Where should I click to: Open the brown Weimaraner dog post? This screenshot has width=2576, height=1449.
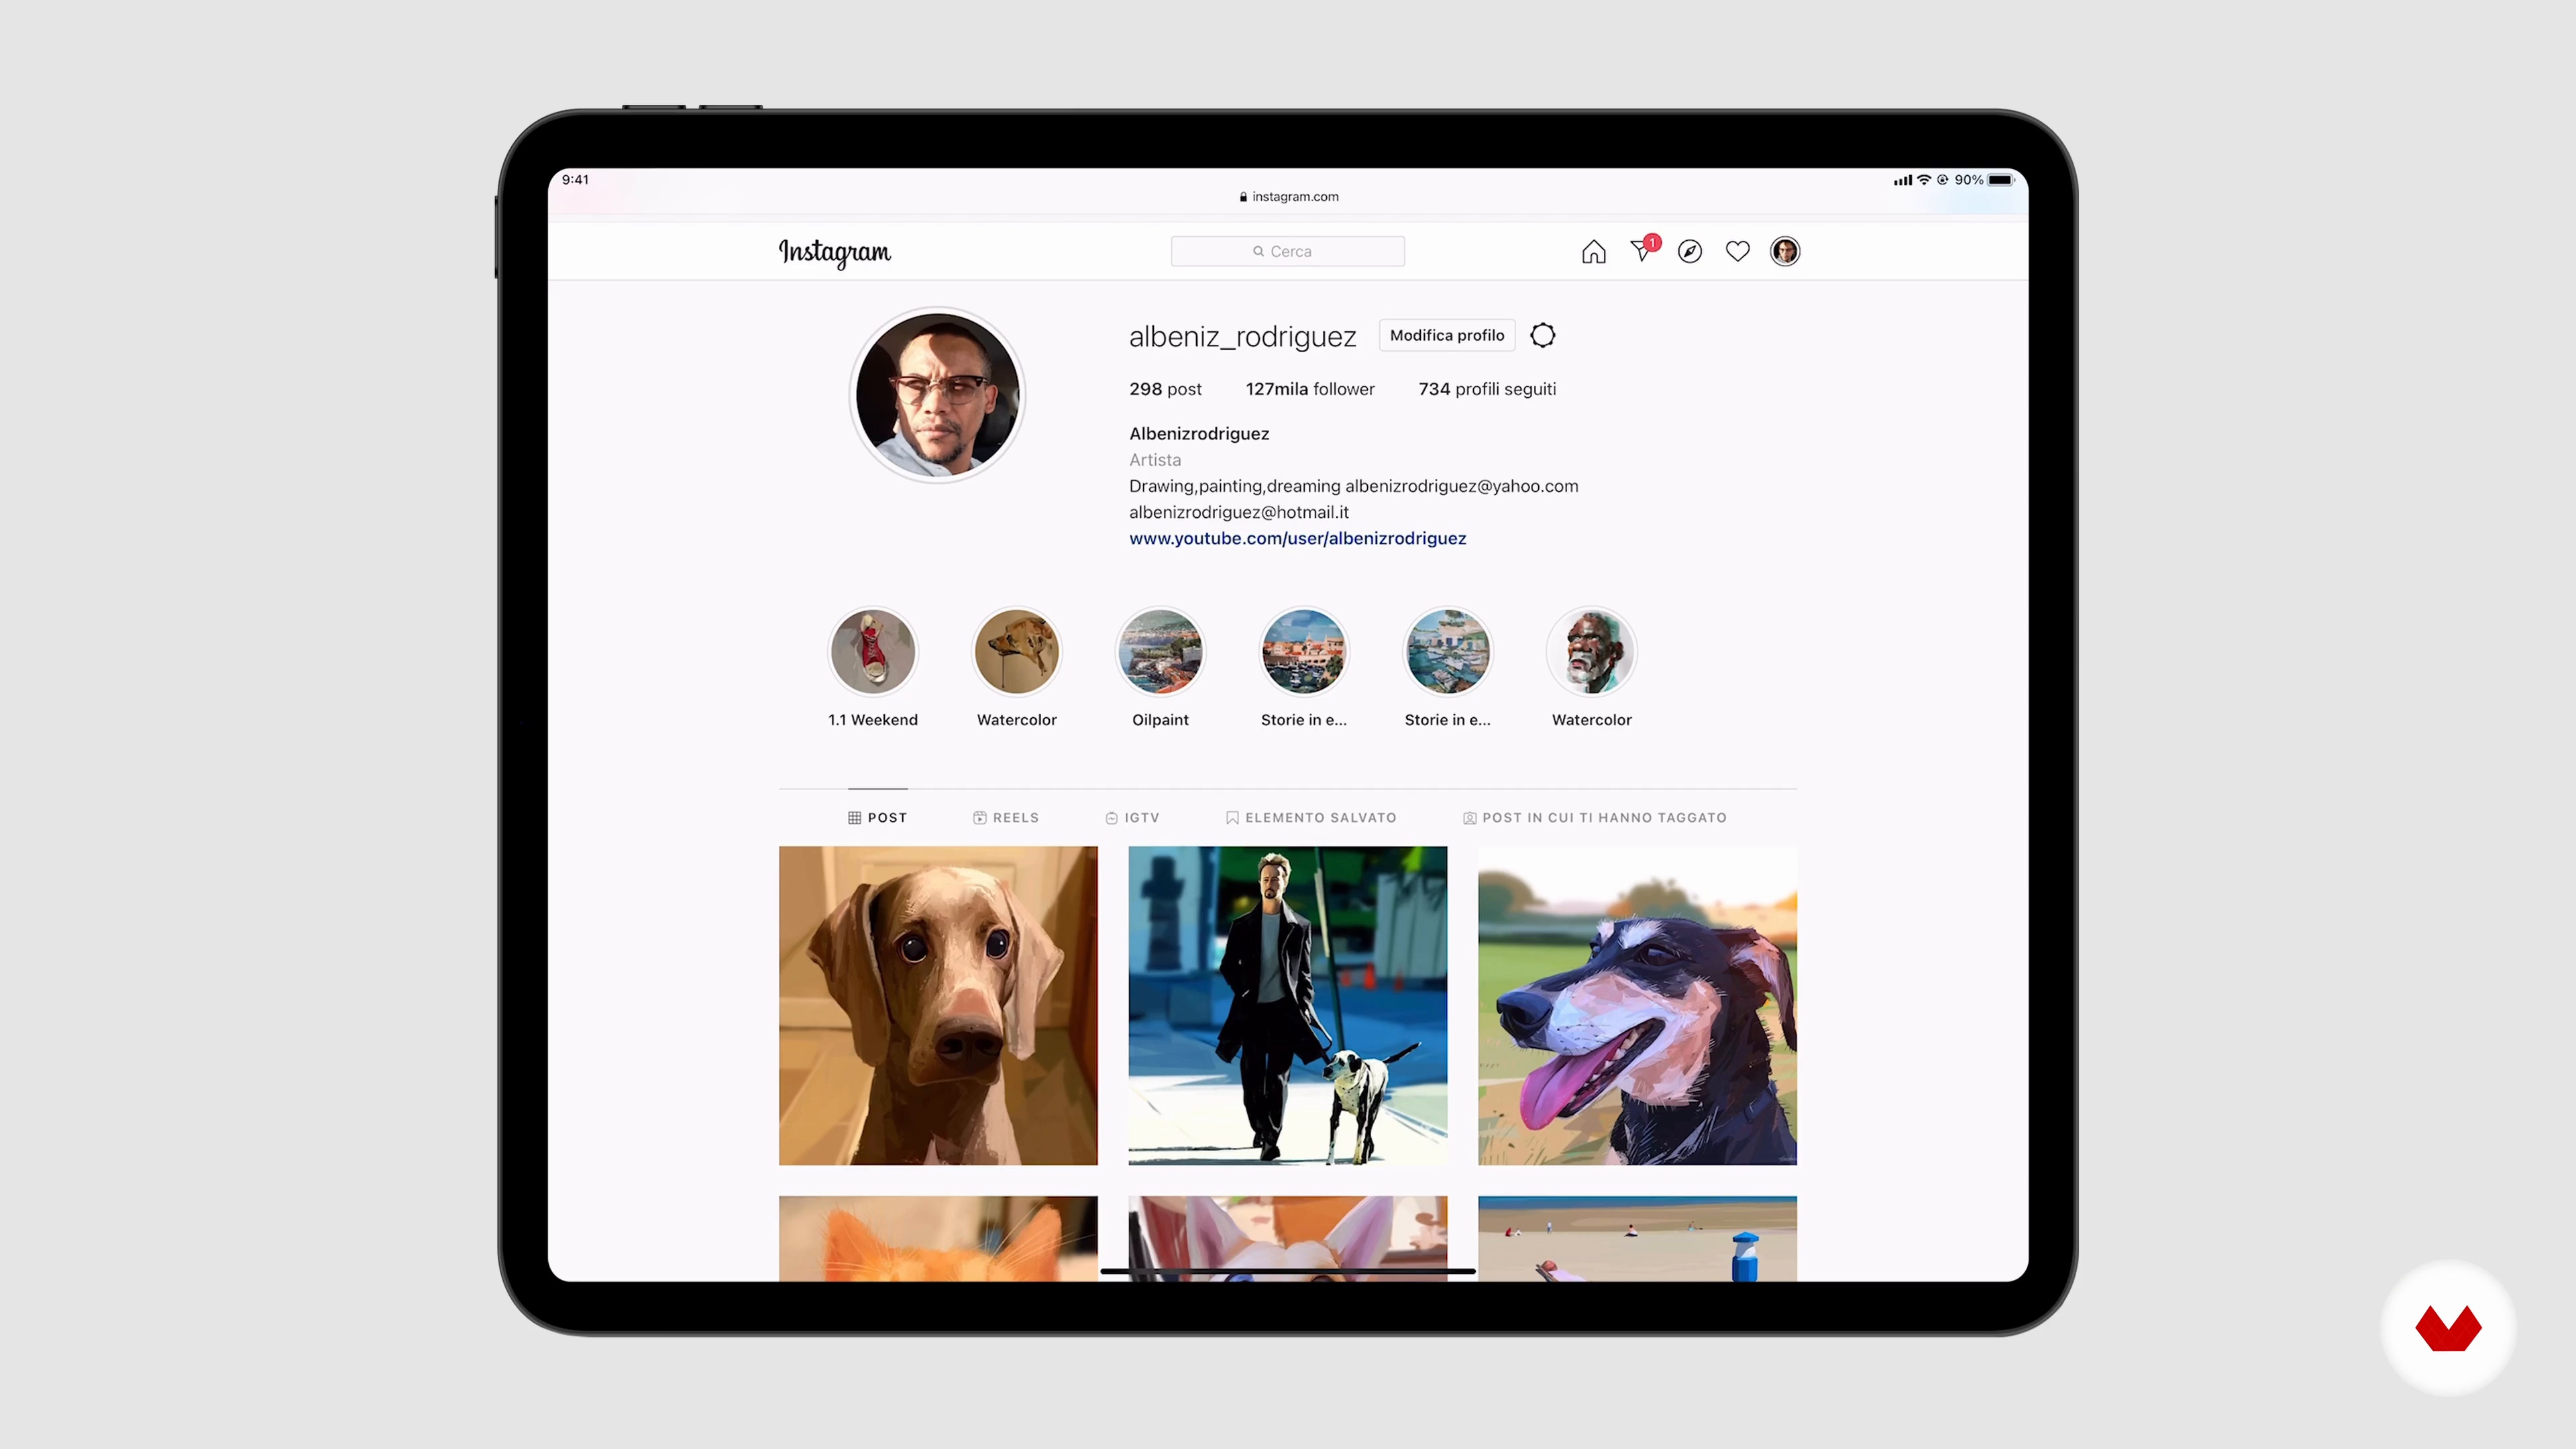click(938, 1005)
